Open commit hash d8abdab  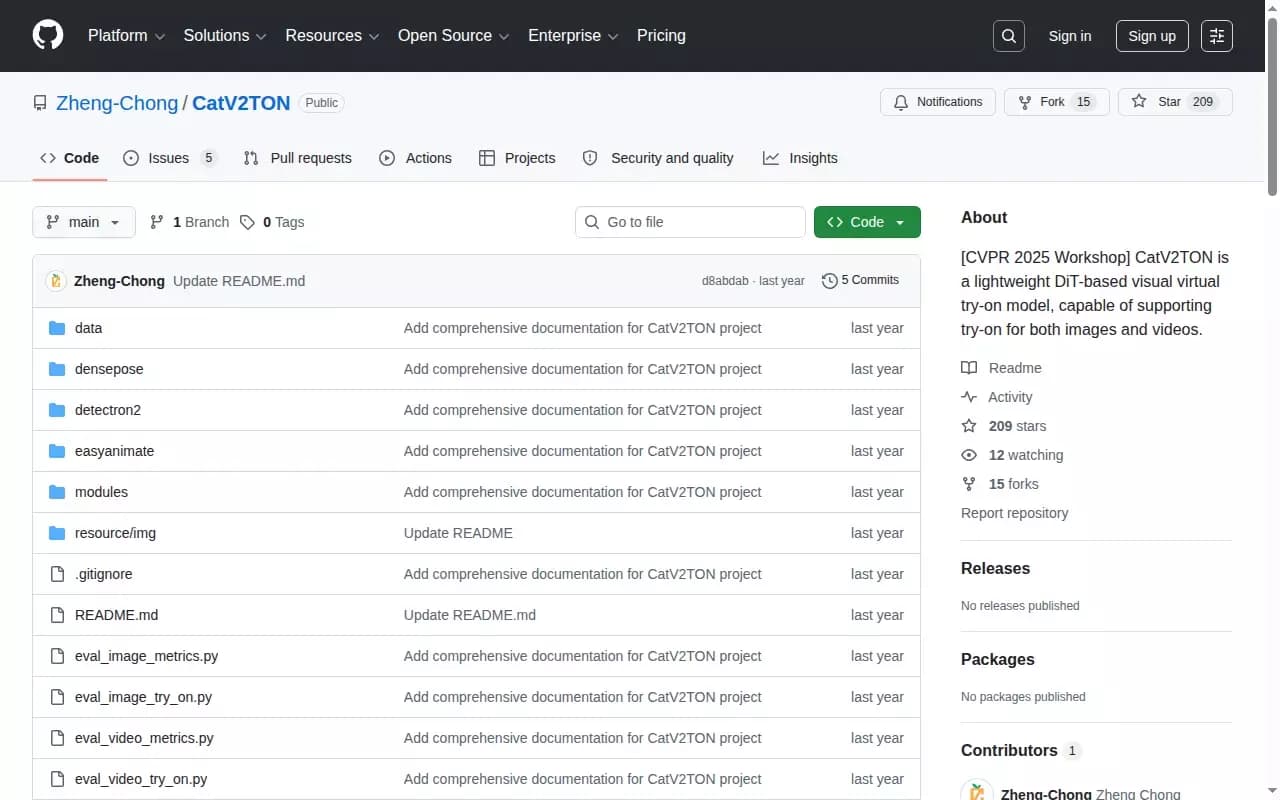pyautogui.click(x=725, y=281)
